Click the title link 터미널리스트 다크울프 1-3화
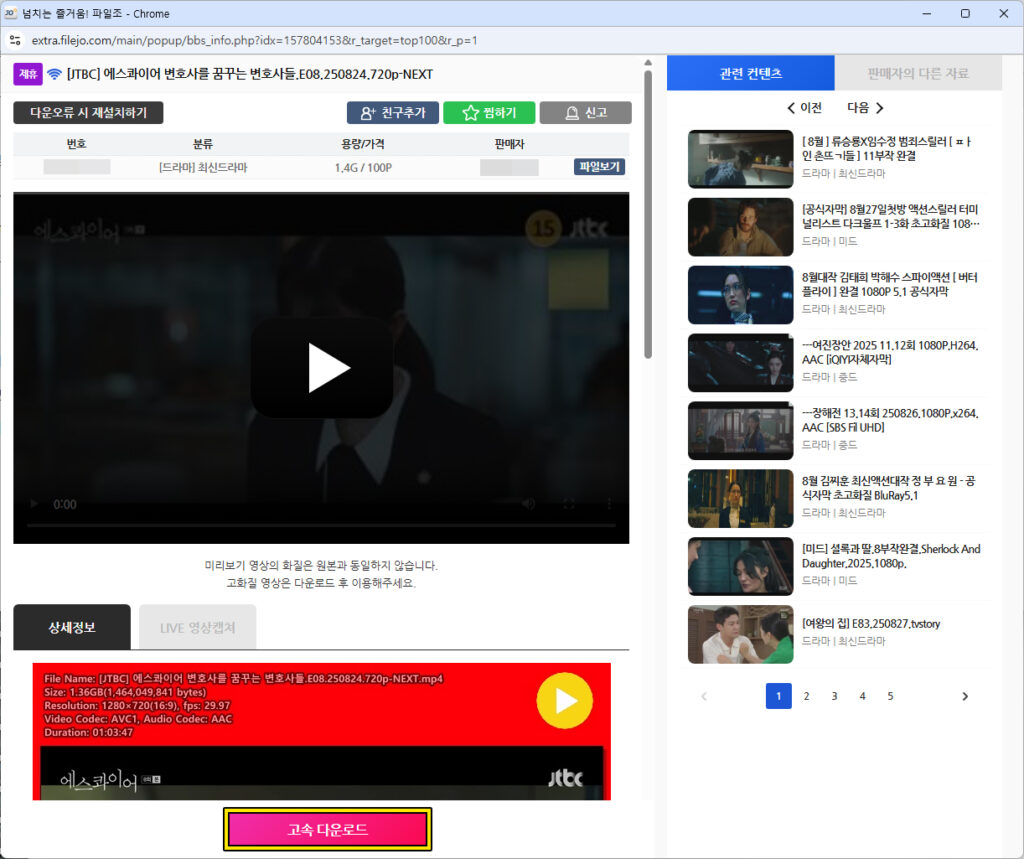 tap(891, 216)
